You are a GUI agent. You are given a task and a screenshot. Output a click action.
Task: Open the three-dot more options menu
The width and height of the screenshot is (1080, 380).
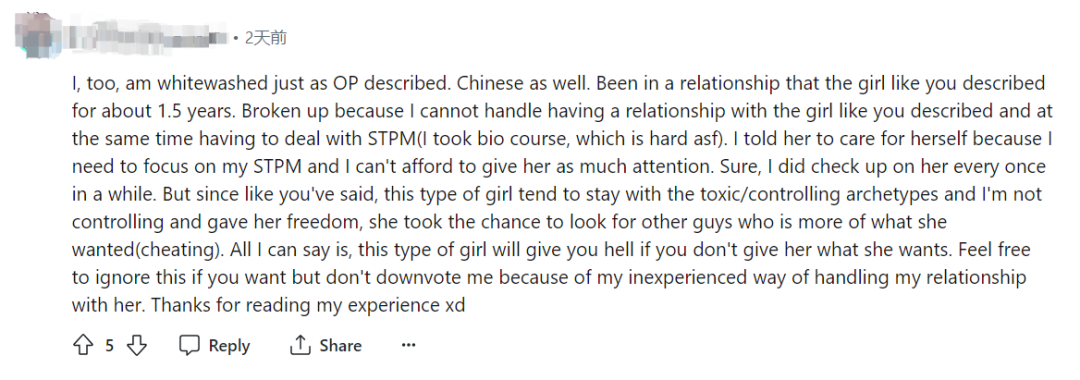408,345
